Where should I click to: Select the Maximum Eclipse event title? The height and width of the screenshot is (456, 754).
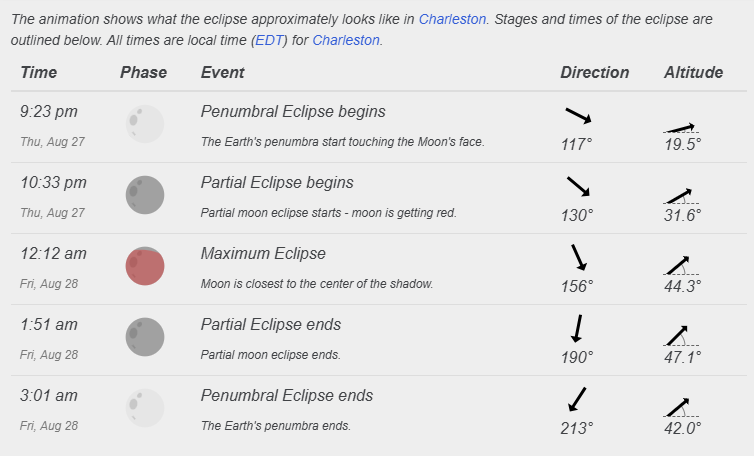coord(263,253)
